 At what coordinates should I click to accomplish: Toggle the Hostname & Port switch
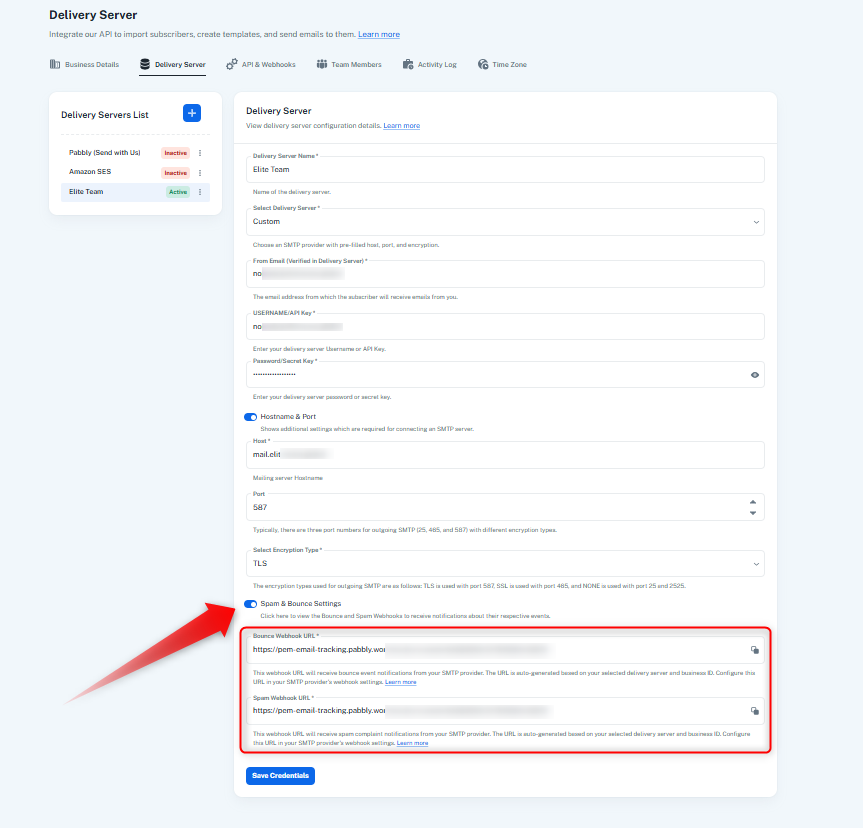coord(250,417)
